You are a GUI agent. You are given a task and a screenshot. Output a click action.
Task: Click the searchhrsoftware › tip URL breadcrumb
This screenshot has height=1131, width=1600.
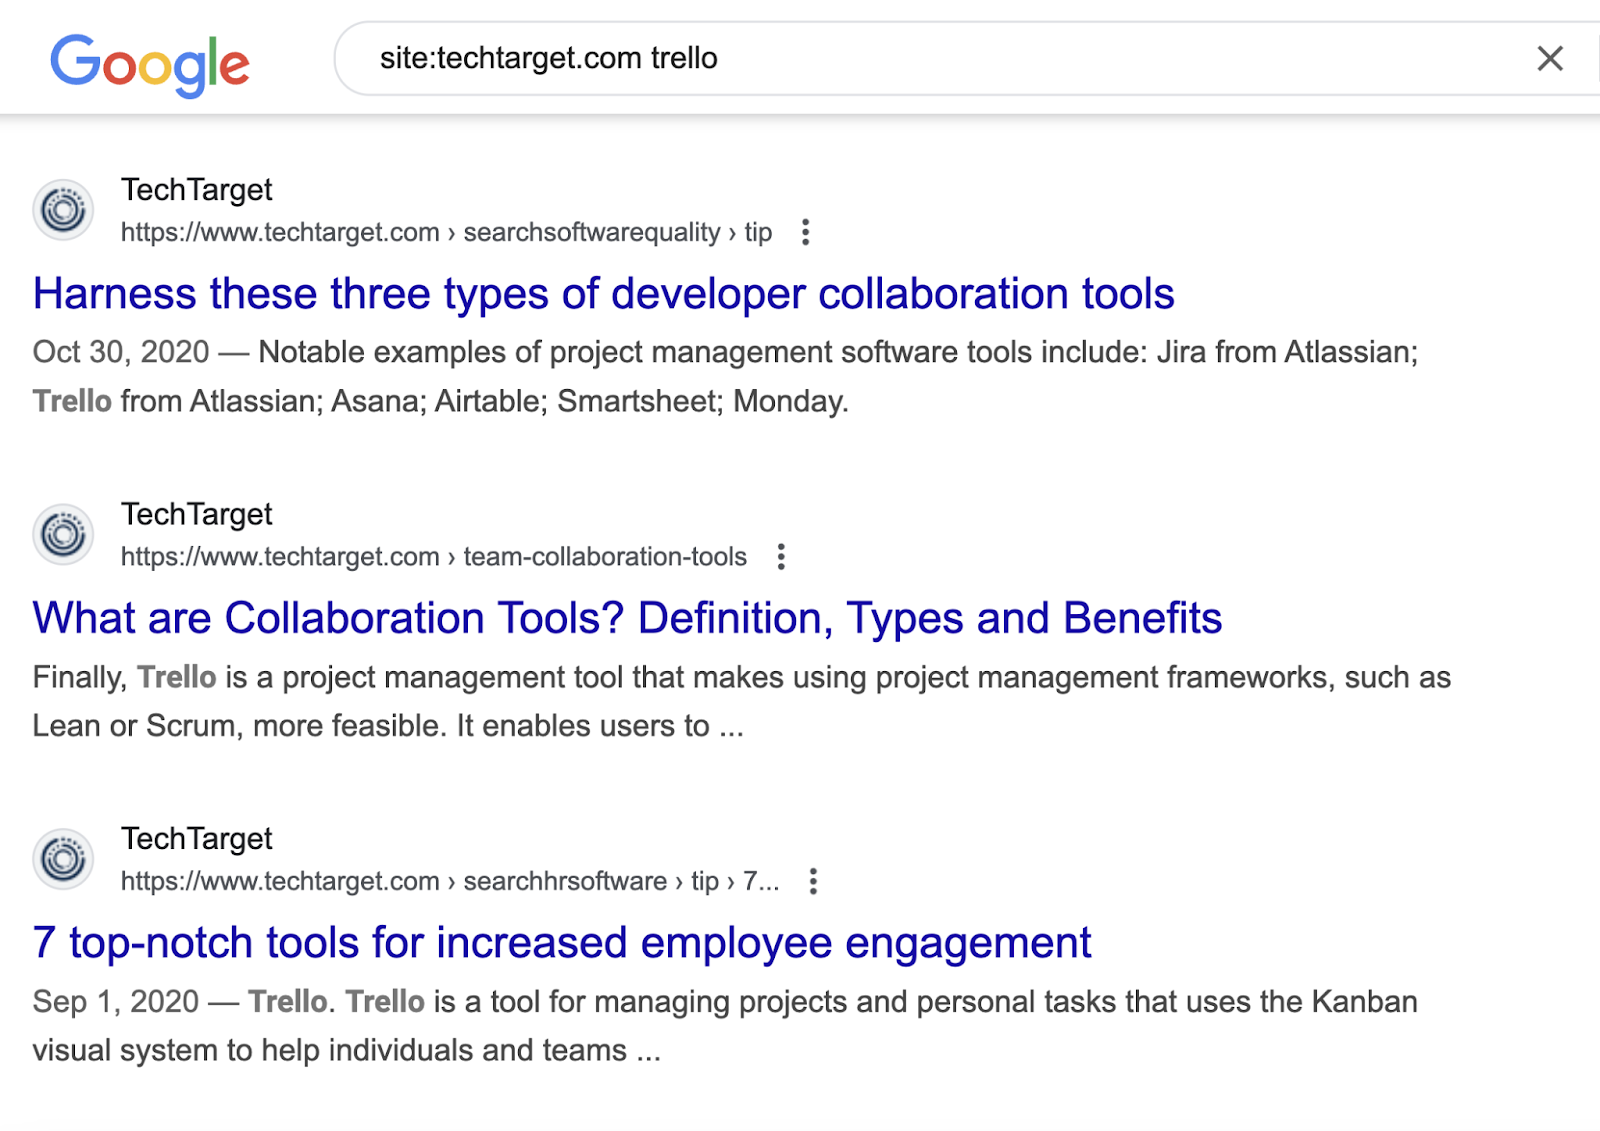click(x=450, y=882)
